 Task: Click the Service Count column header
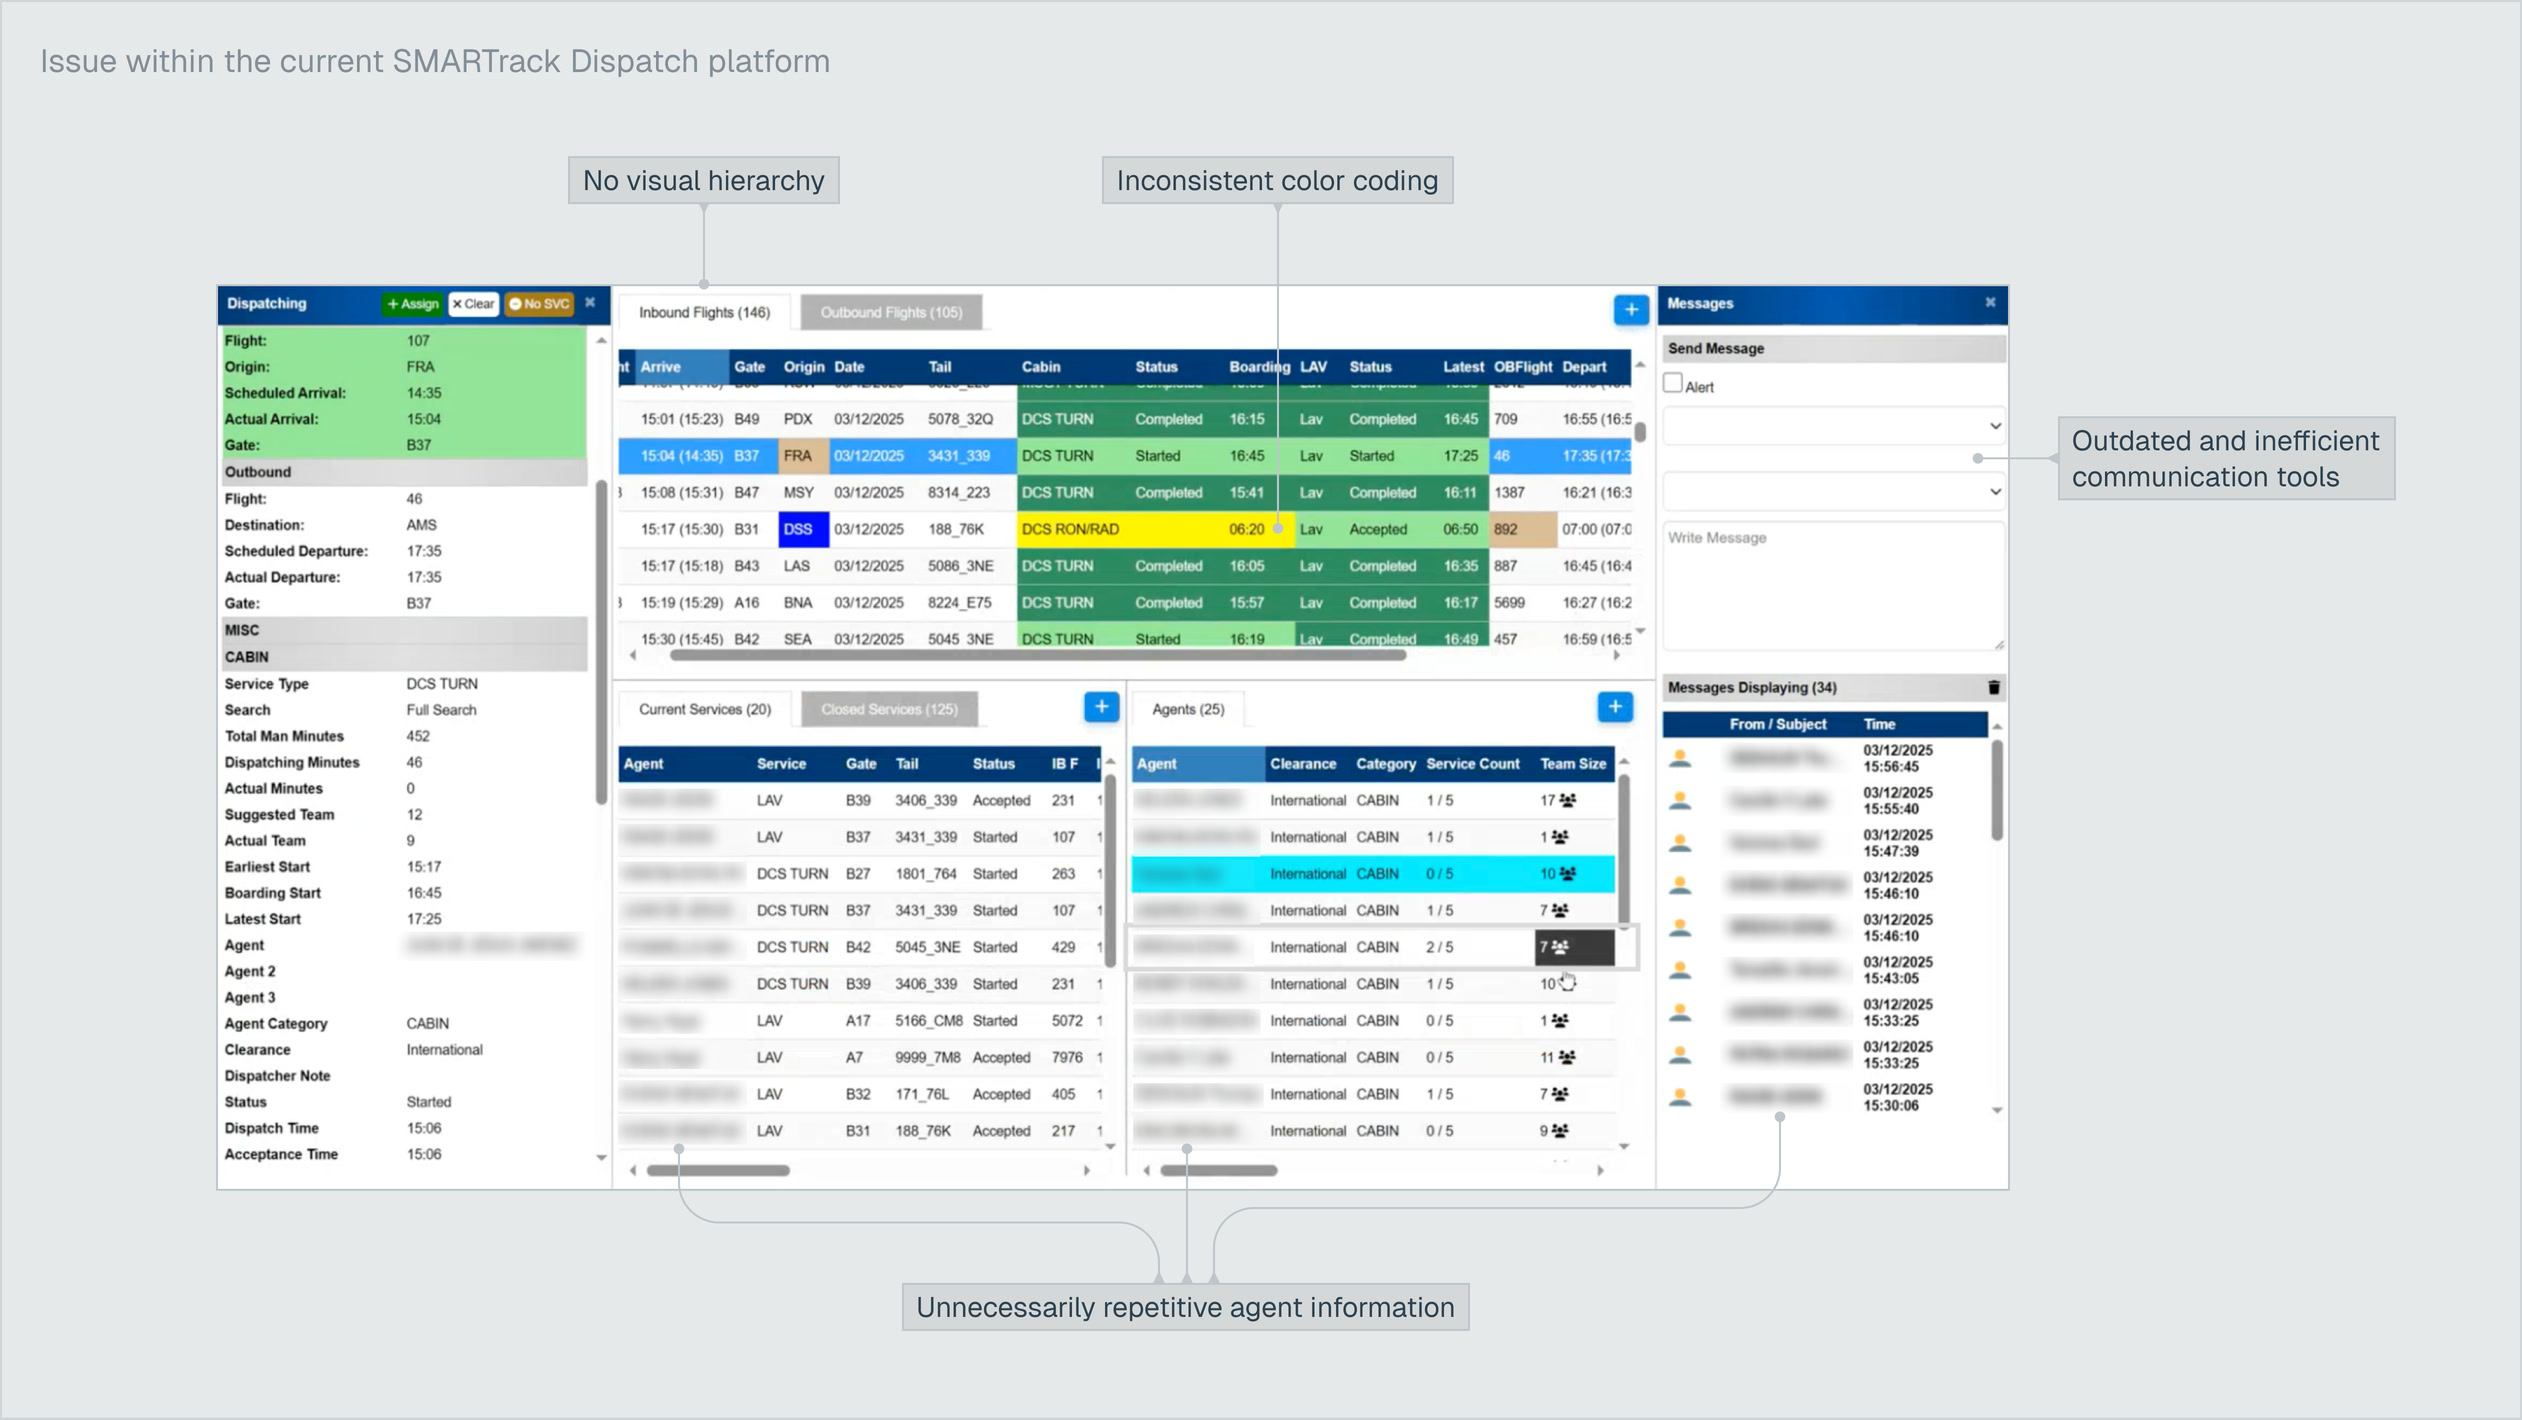pos(1472,764)
